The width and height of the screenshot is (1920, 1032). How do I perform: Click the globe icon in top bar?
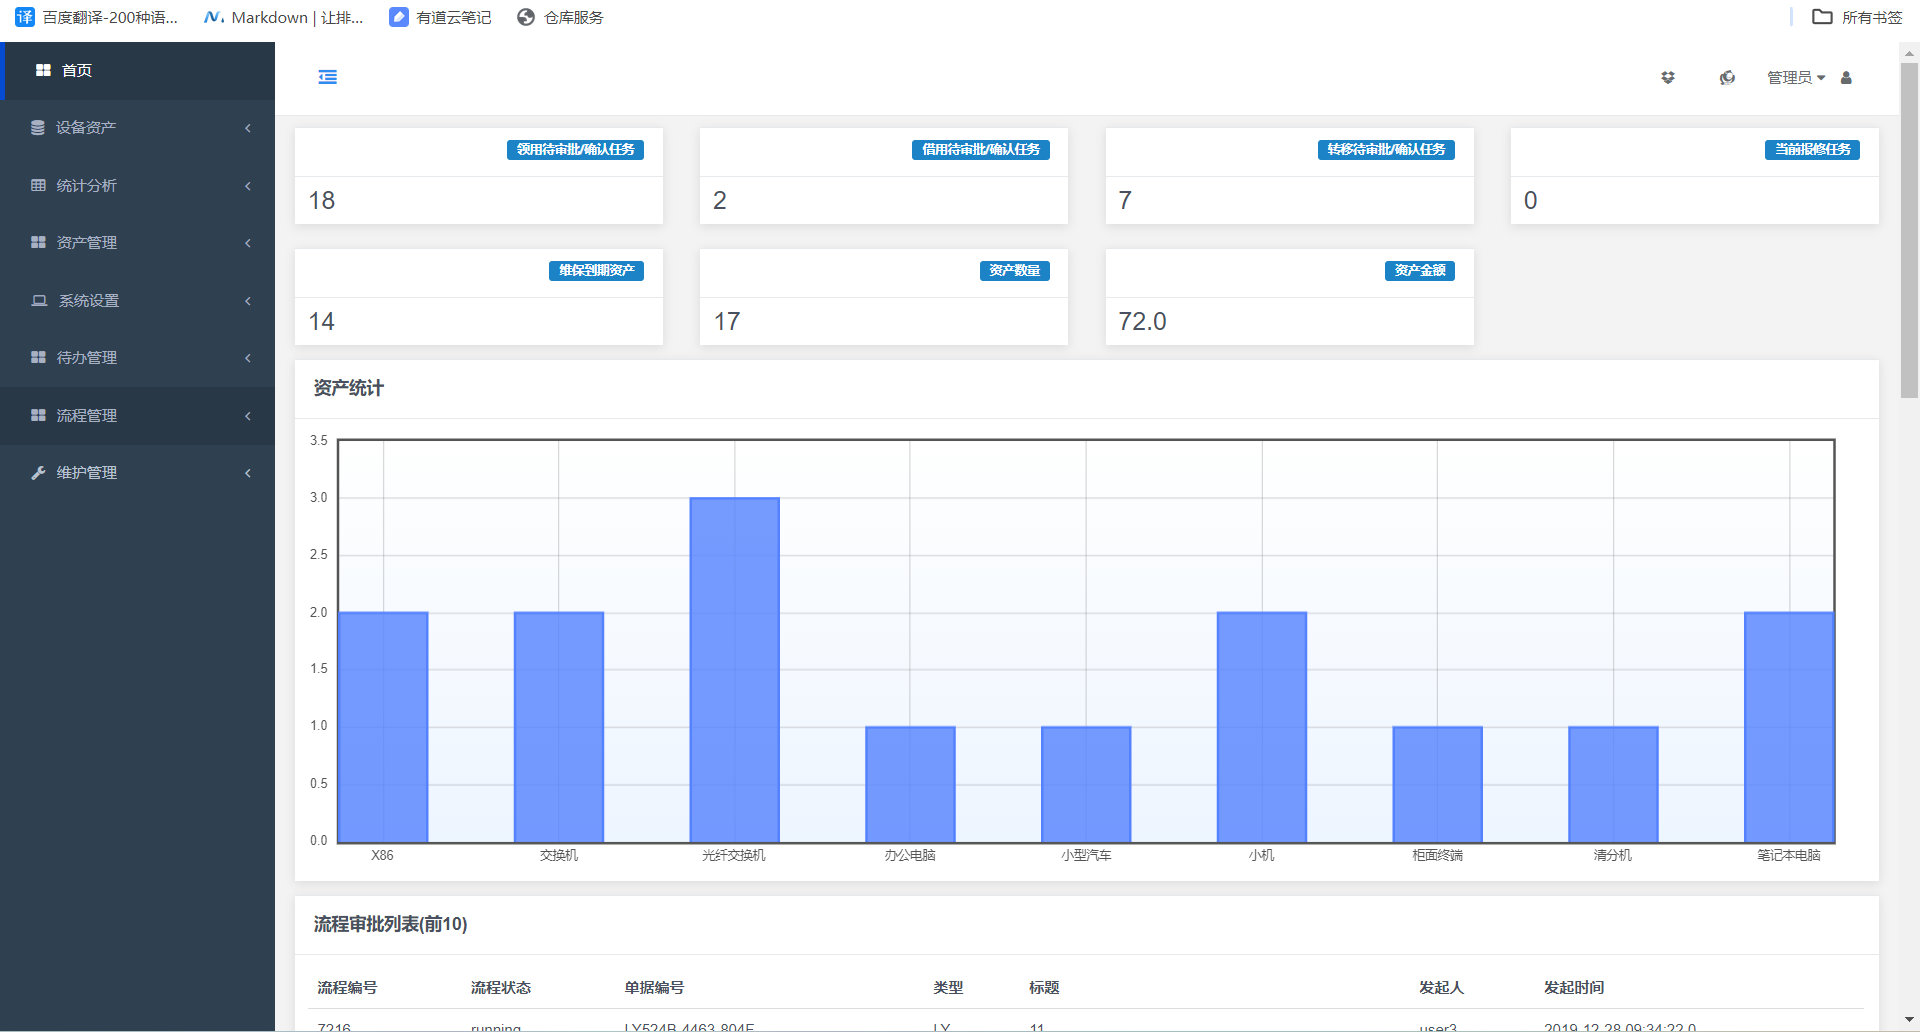(x=1727, y=77)
